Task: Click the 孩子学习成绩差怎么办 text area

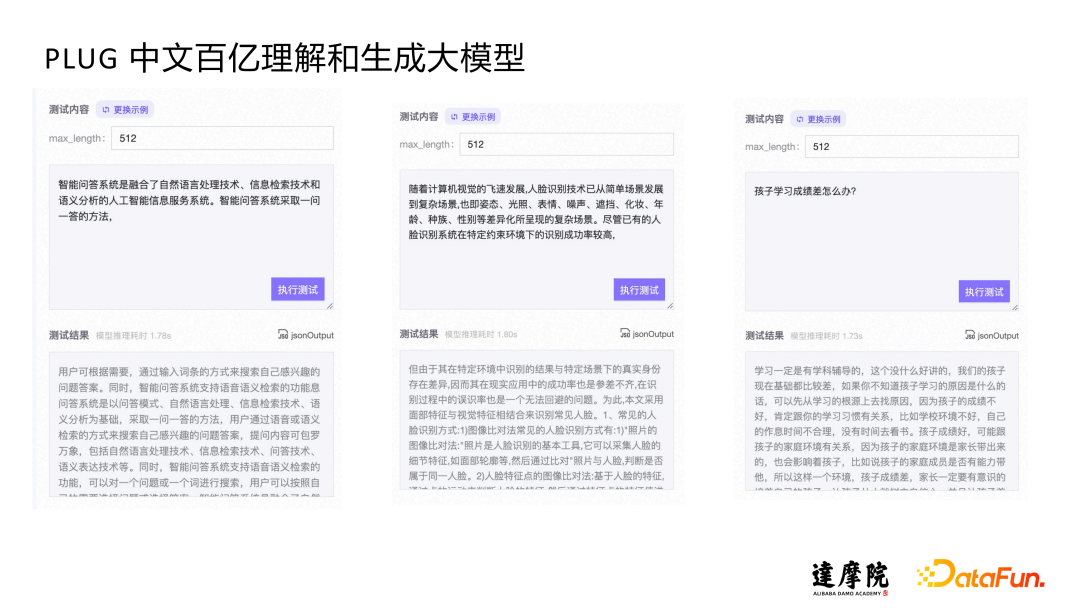Action: tap(882, 242)
